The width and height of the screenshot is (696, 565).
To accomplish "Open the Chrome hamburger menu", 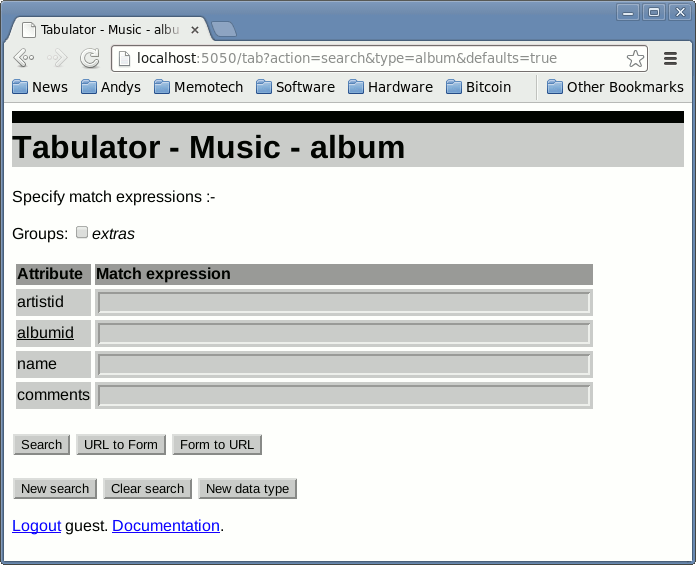I will [x=671, y=58].
